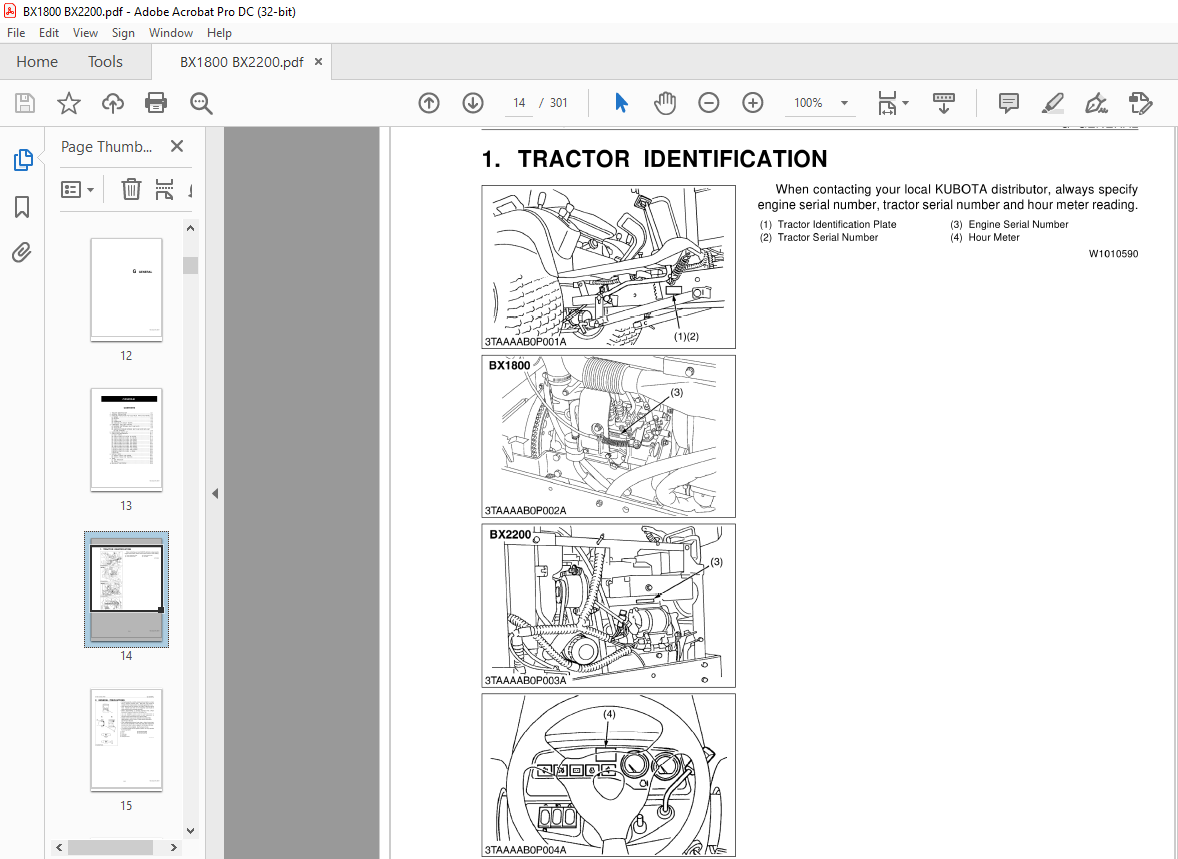
Task: Collapse the navigation pane with left arrow
Action: pyautogui.click(x=215, y=494)
